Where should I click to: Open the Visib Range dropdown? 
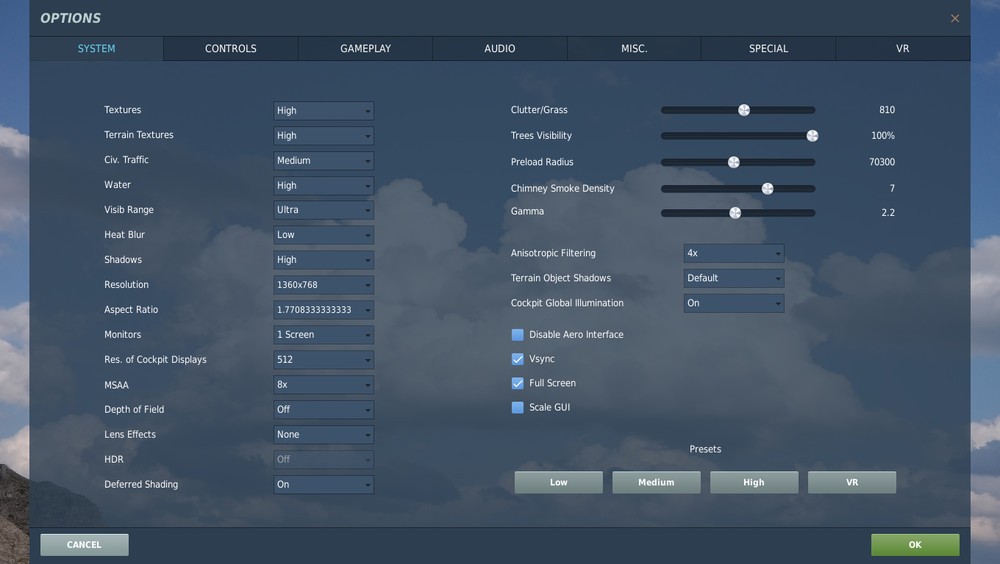pyautogui.click(x=323, y=210)
